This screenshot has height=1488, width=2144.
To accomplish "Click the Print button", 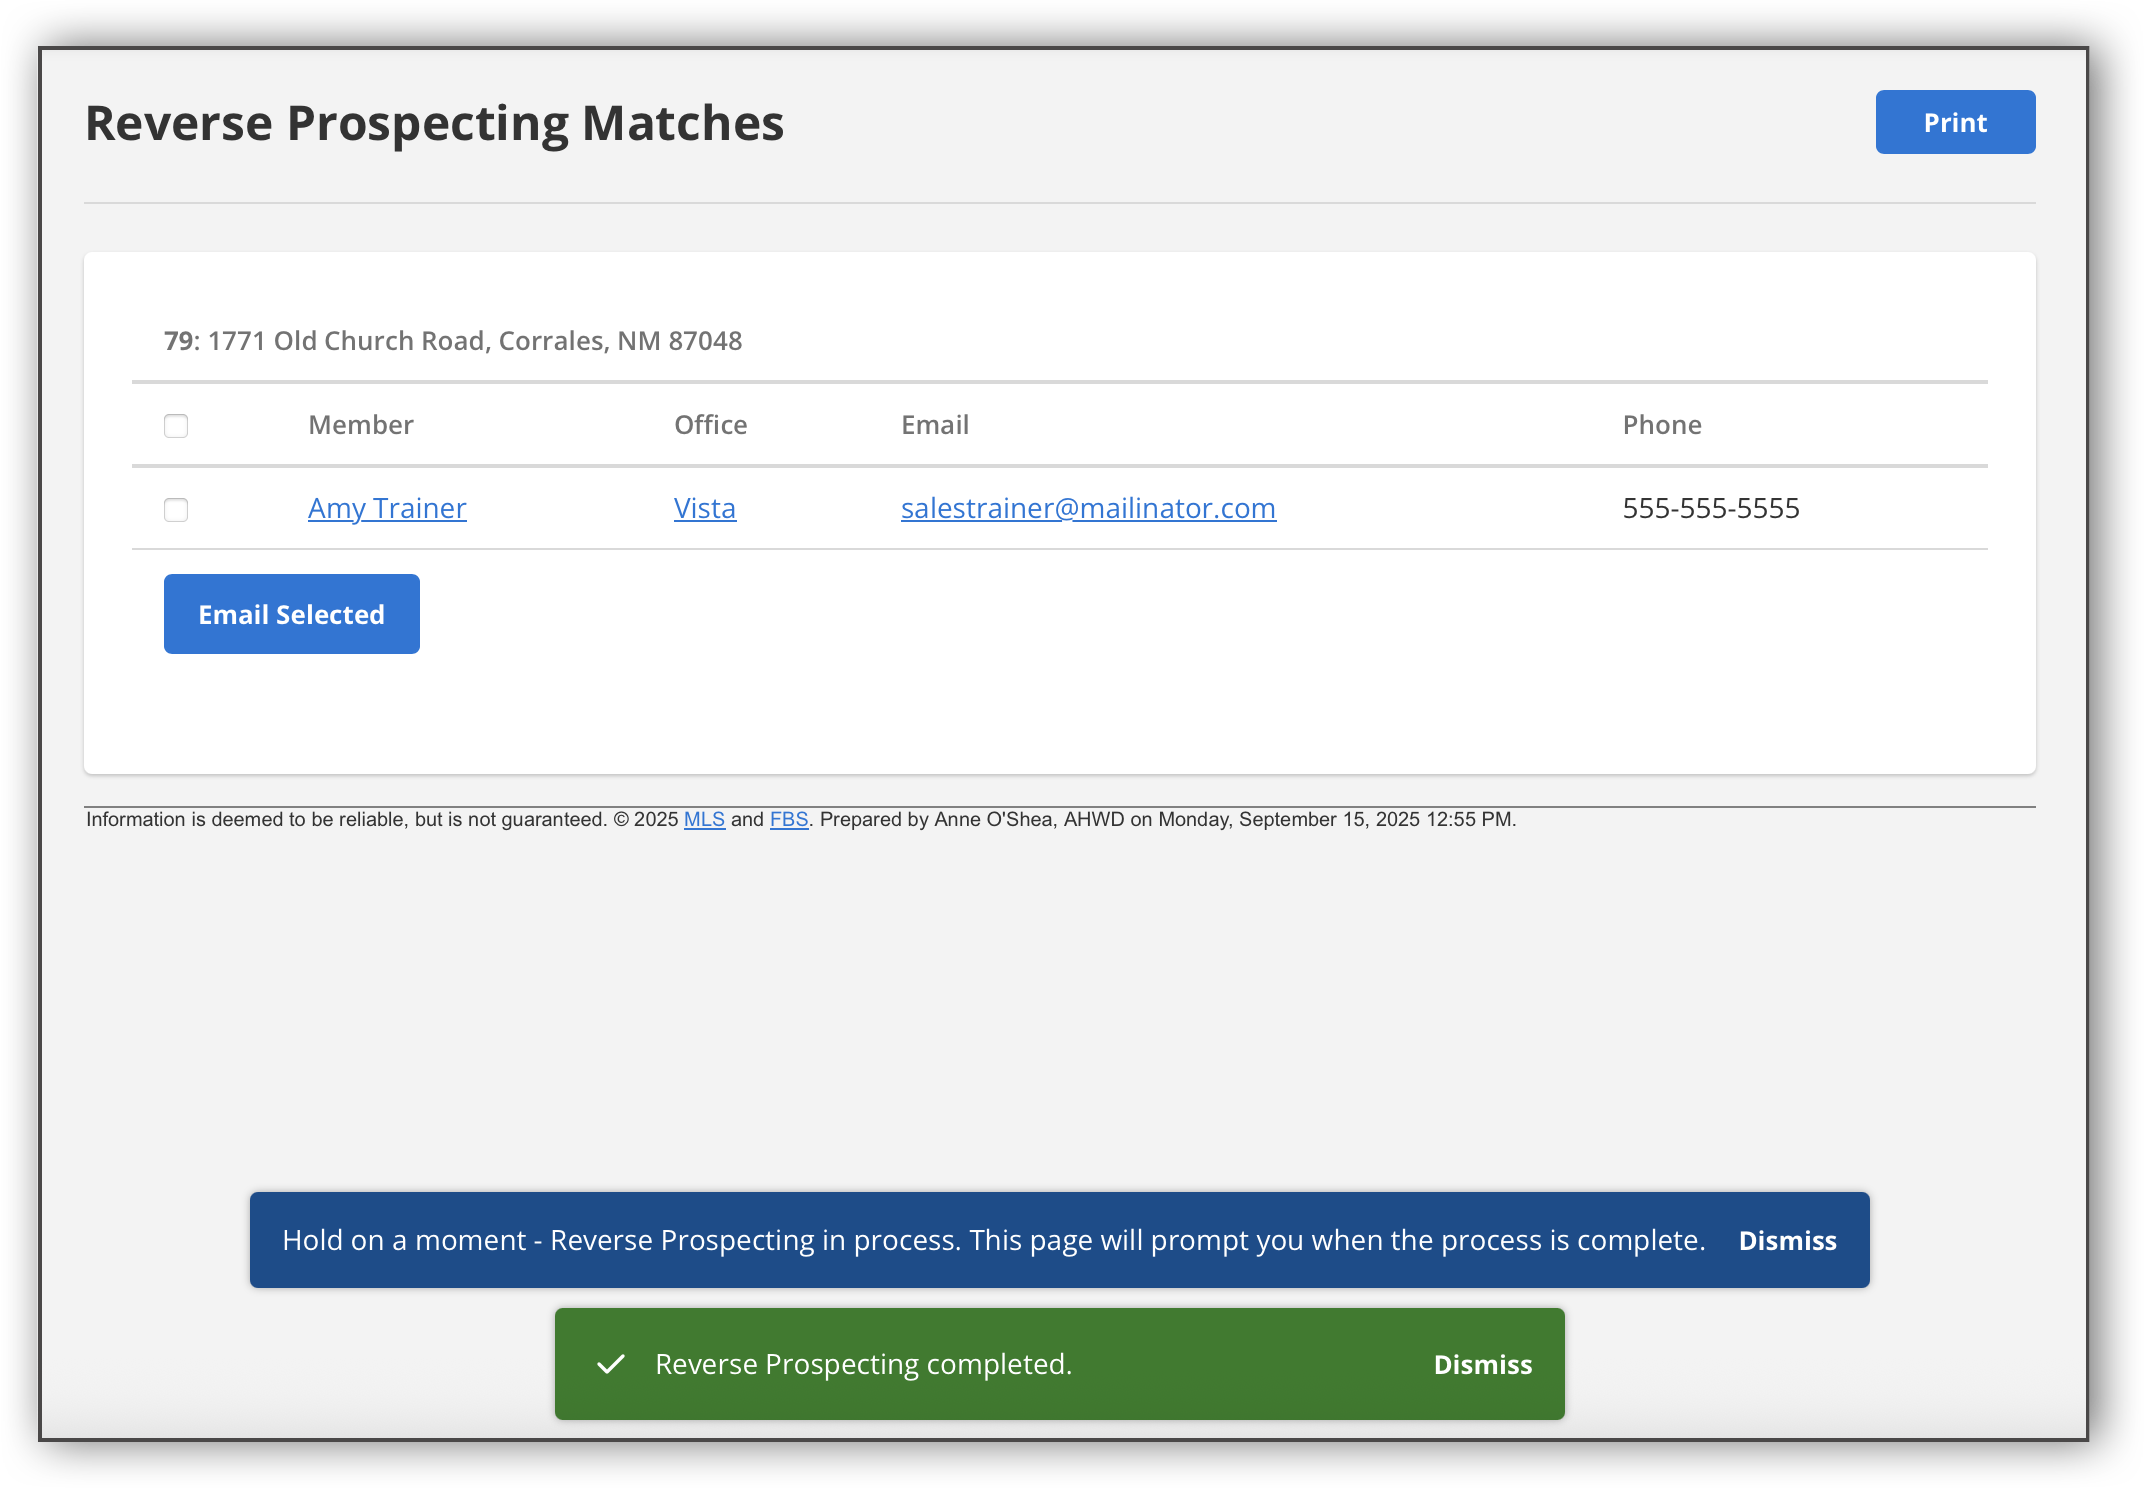I will tap(1954, 122).
